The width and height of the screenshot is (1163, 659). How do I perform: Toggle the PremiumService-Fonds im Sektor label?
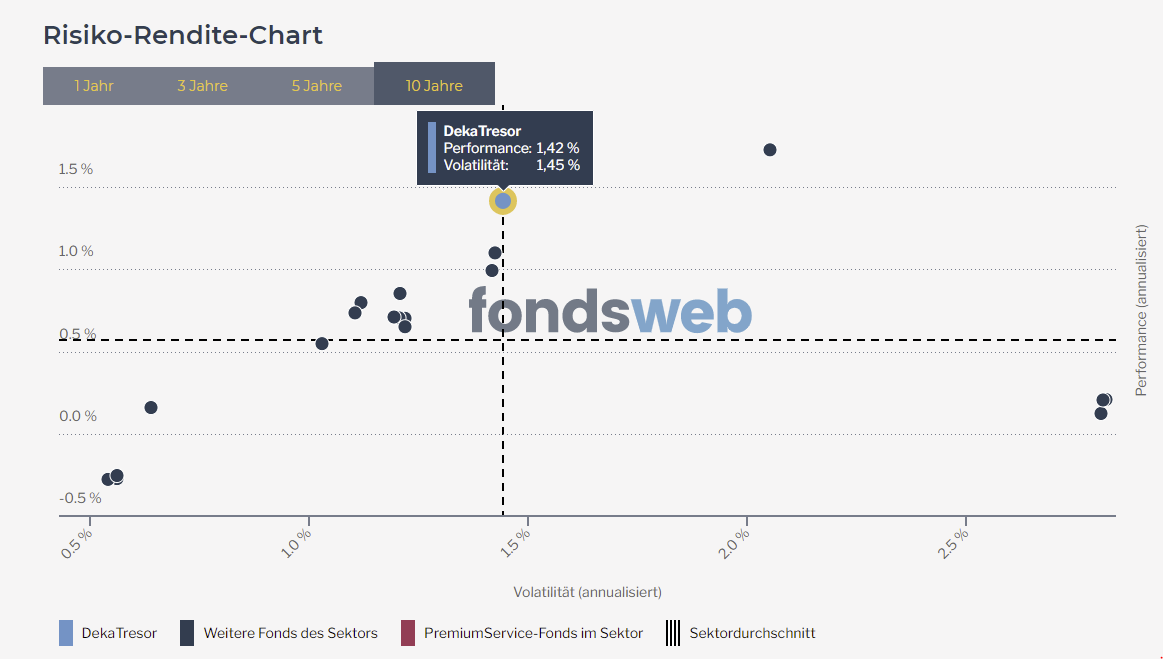pos(533,633)
